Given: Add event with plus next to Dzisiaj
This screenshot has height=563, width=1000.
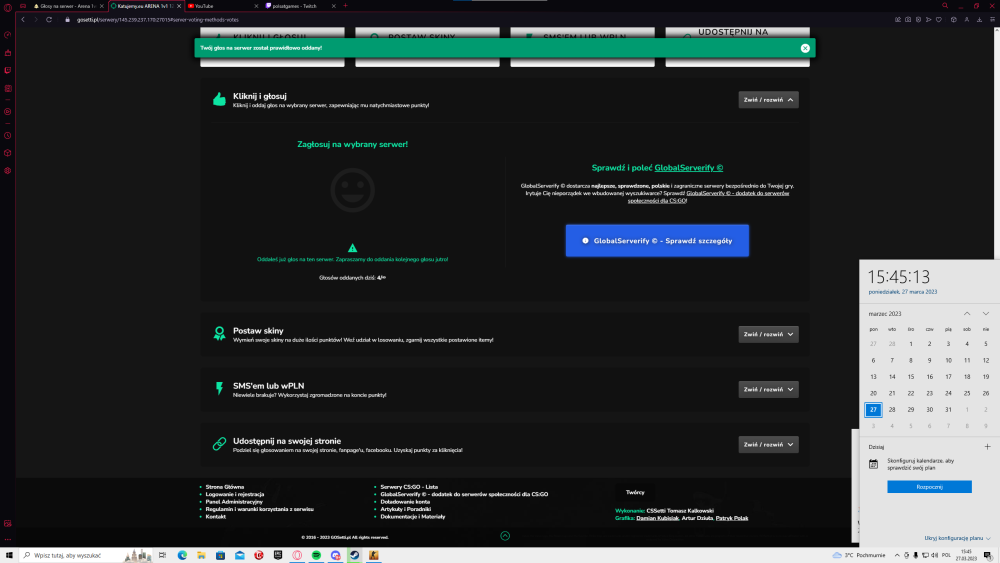Looking at the screenshot, I should [x=987, y=446].
